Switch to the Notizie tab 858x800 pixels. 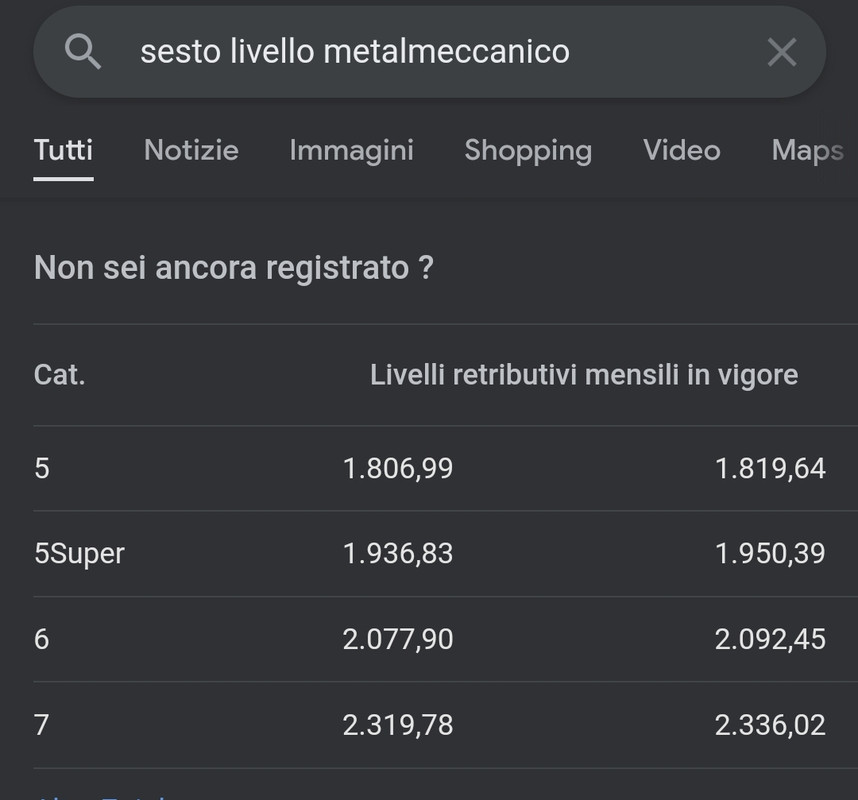pyautogui.click(x=191, y=150)
